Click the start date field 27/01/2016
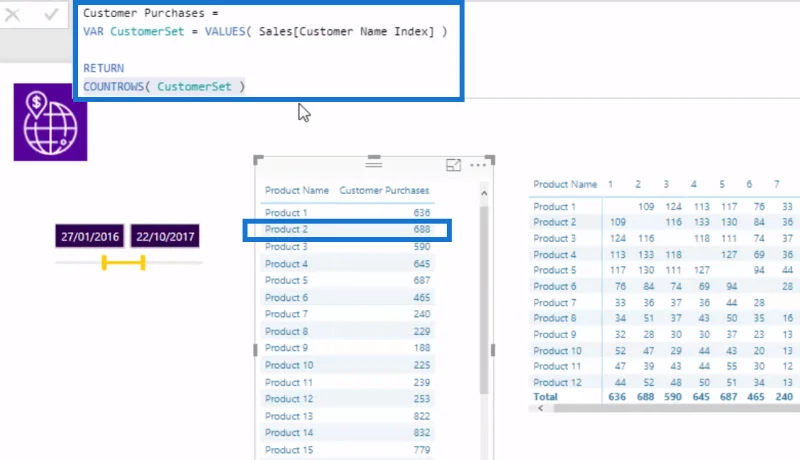The width and height of the screenshot is (800, 460). tap(90, 237)
